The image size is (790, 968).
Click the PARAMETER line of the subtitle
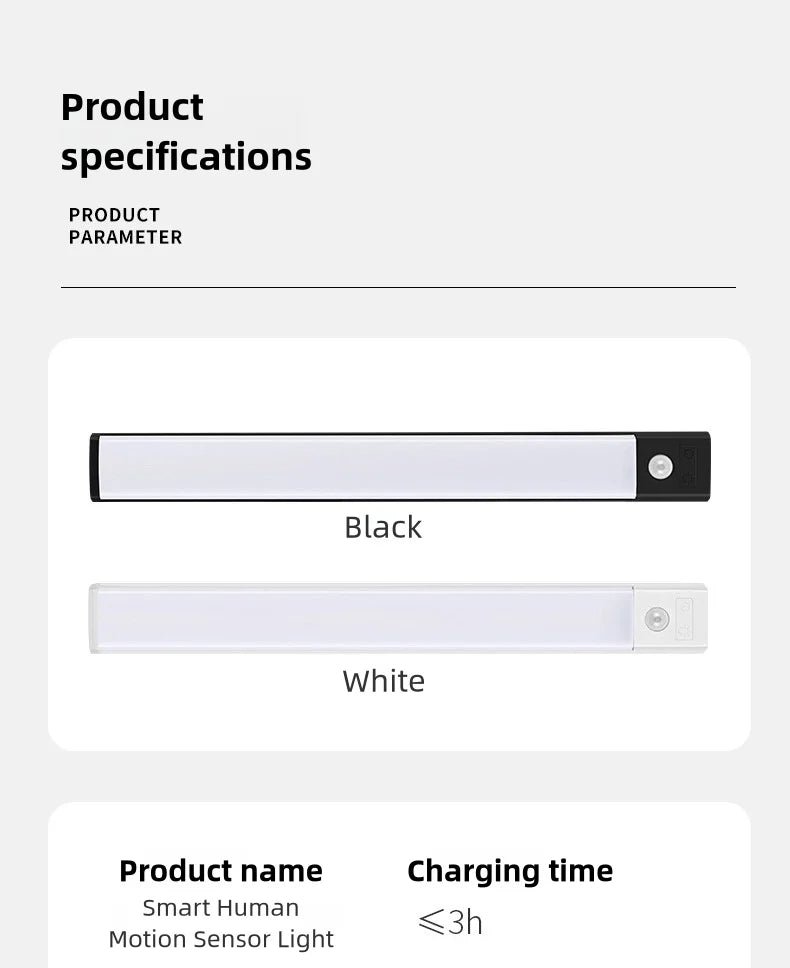(125, 238)
